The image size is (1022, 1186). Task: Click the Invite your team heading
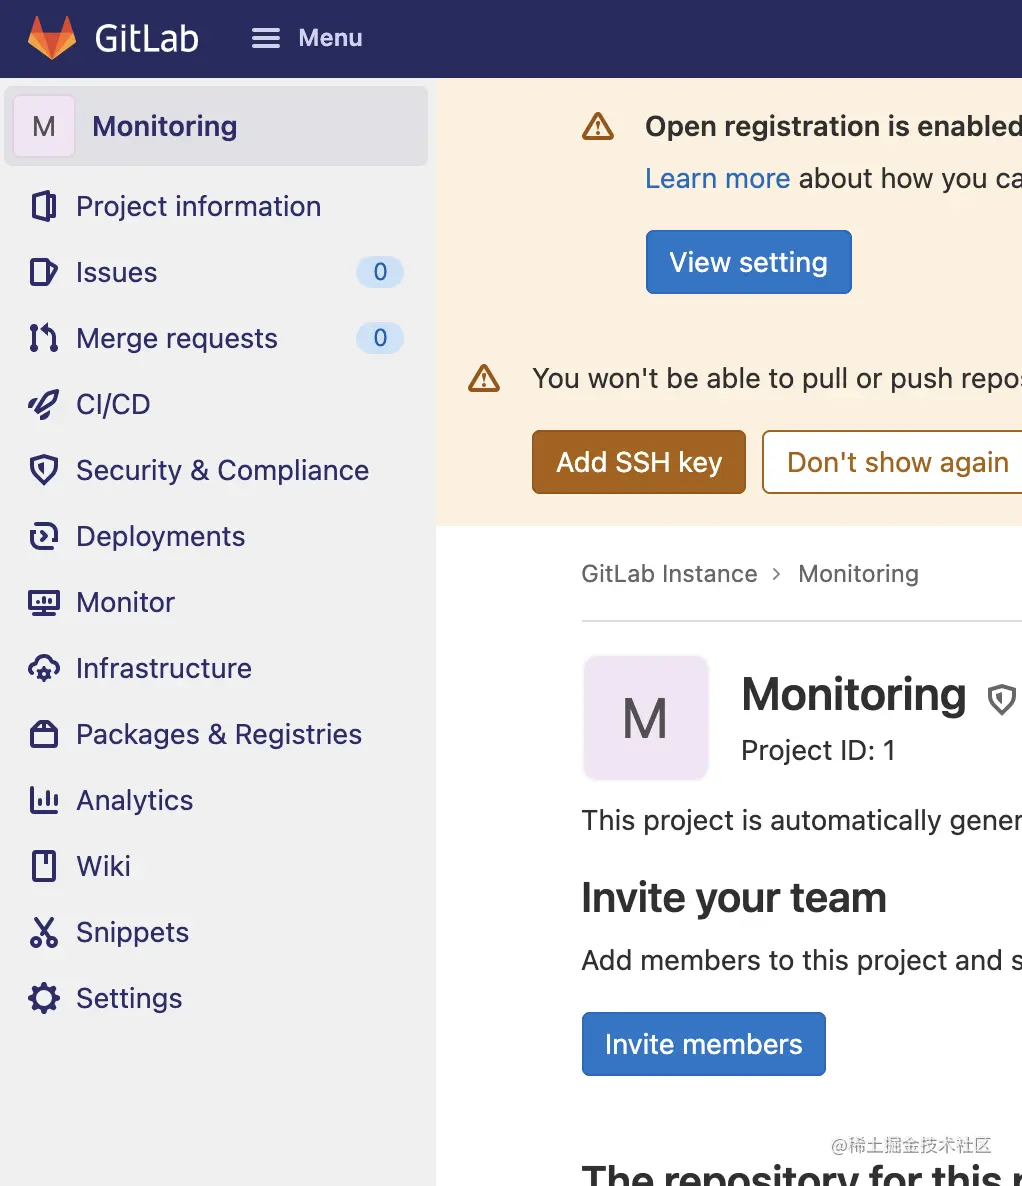point(734,898)
